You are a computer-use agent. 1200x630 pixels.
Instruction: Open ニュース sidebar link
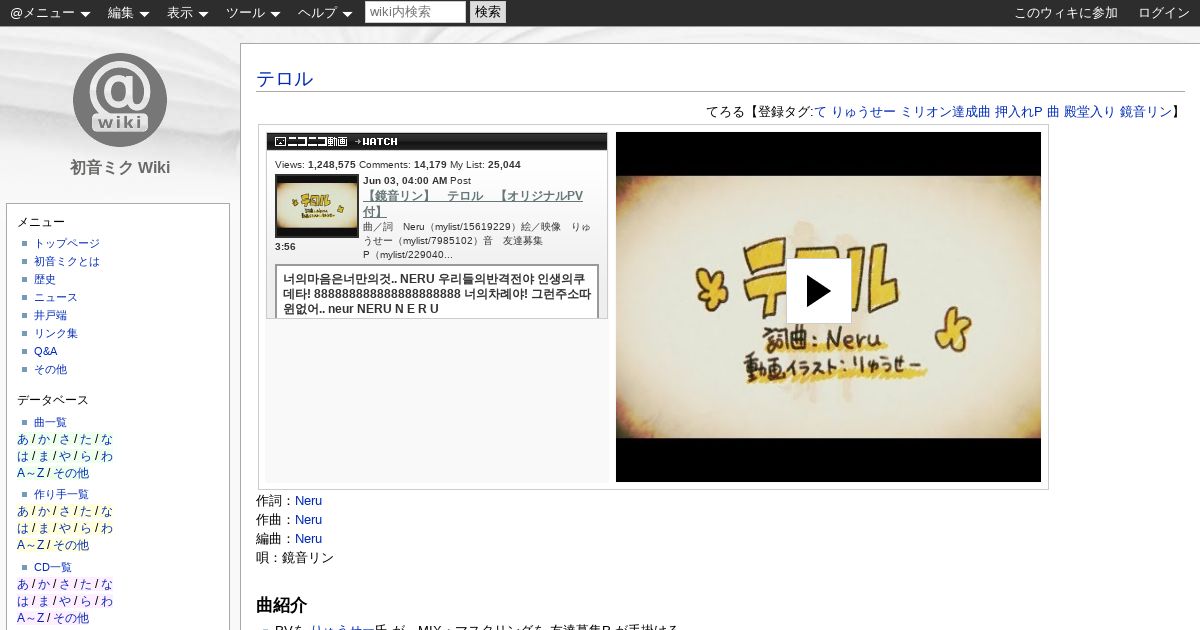tap(56, 297)
